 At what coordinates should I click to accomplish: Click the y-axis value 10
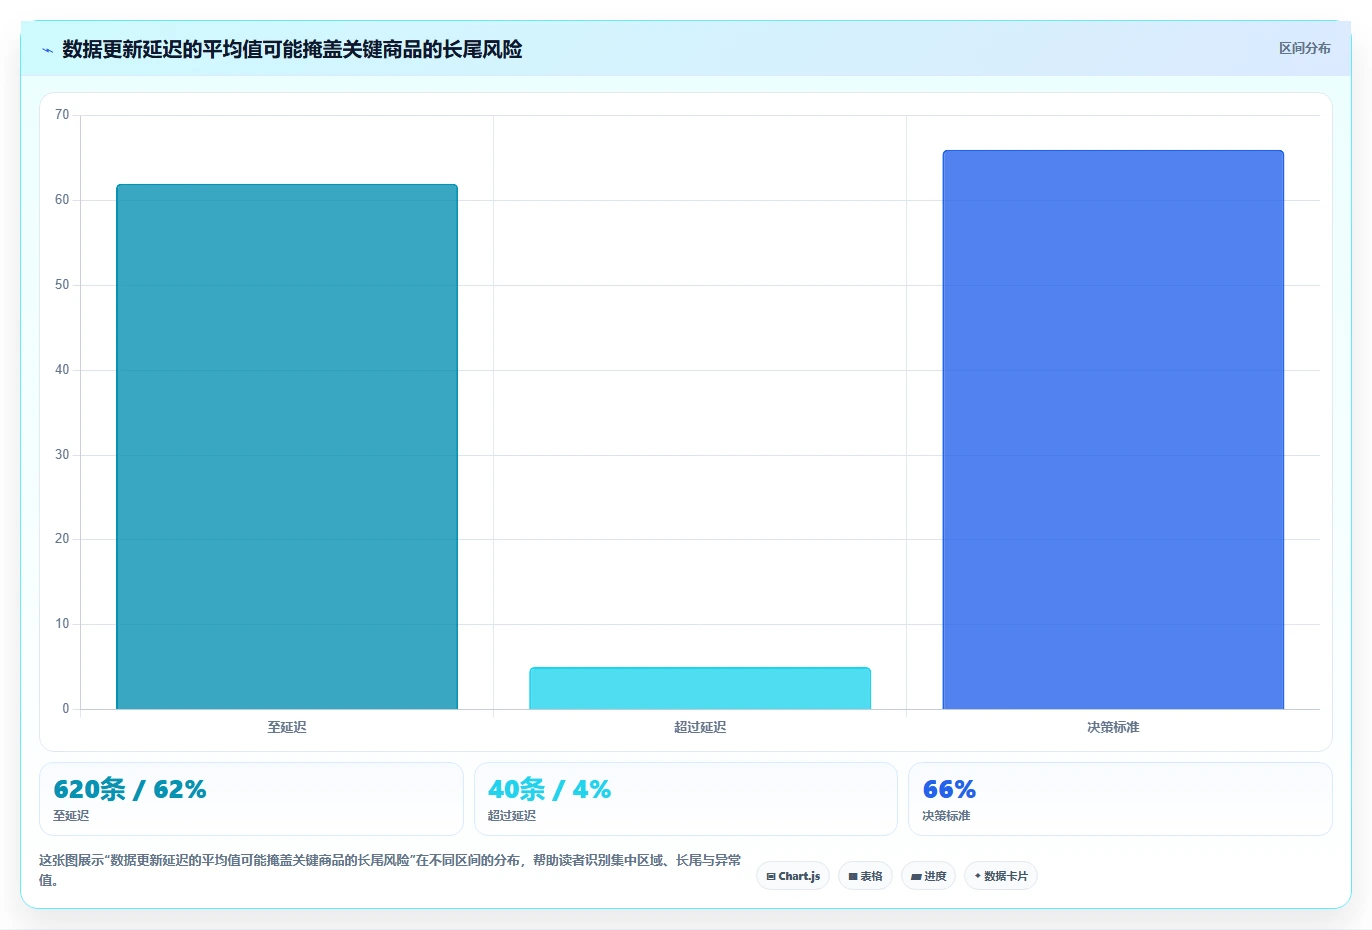pos(62,624)
